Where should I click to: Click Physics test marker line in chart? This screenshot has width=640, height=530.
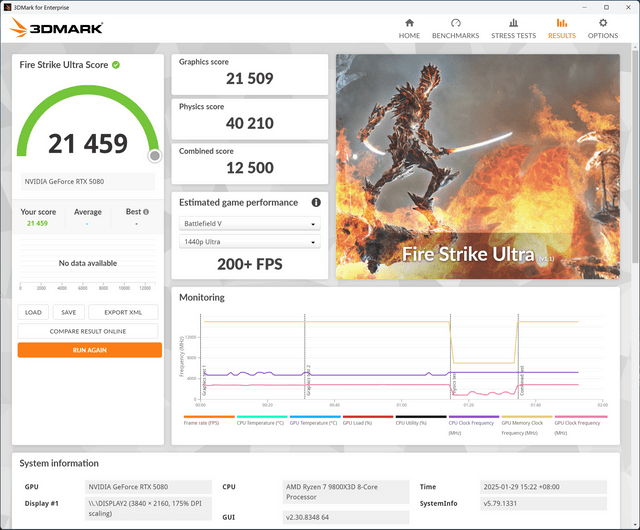click(x=451, y=356)
